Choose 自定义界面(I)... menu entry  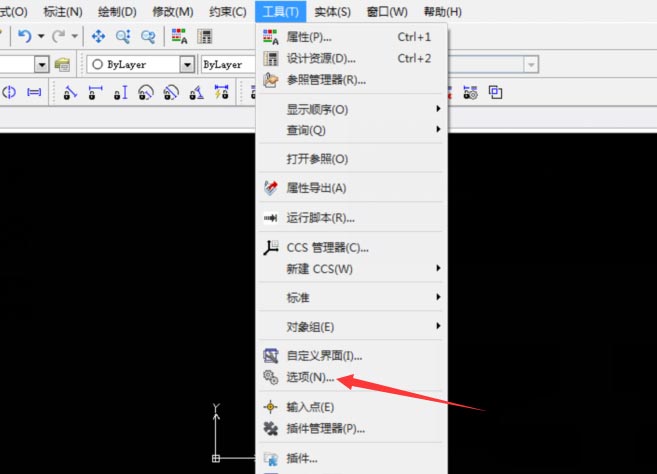pos(352,356)
